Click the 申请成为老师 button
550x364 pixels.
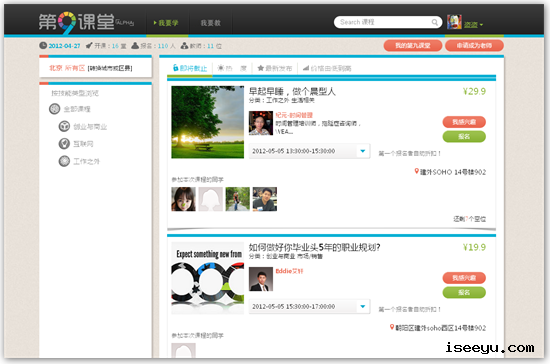coord(474,46)
